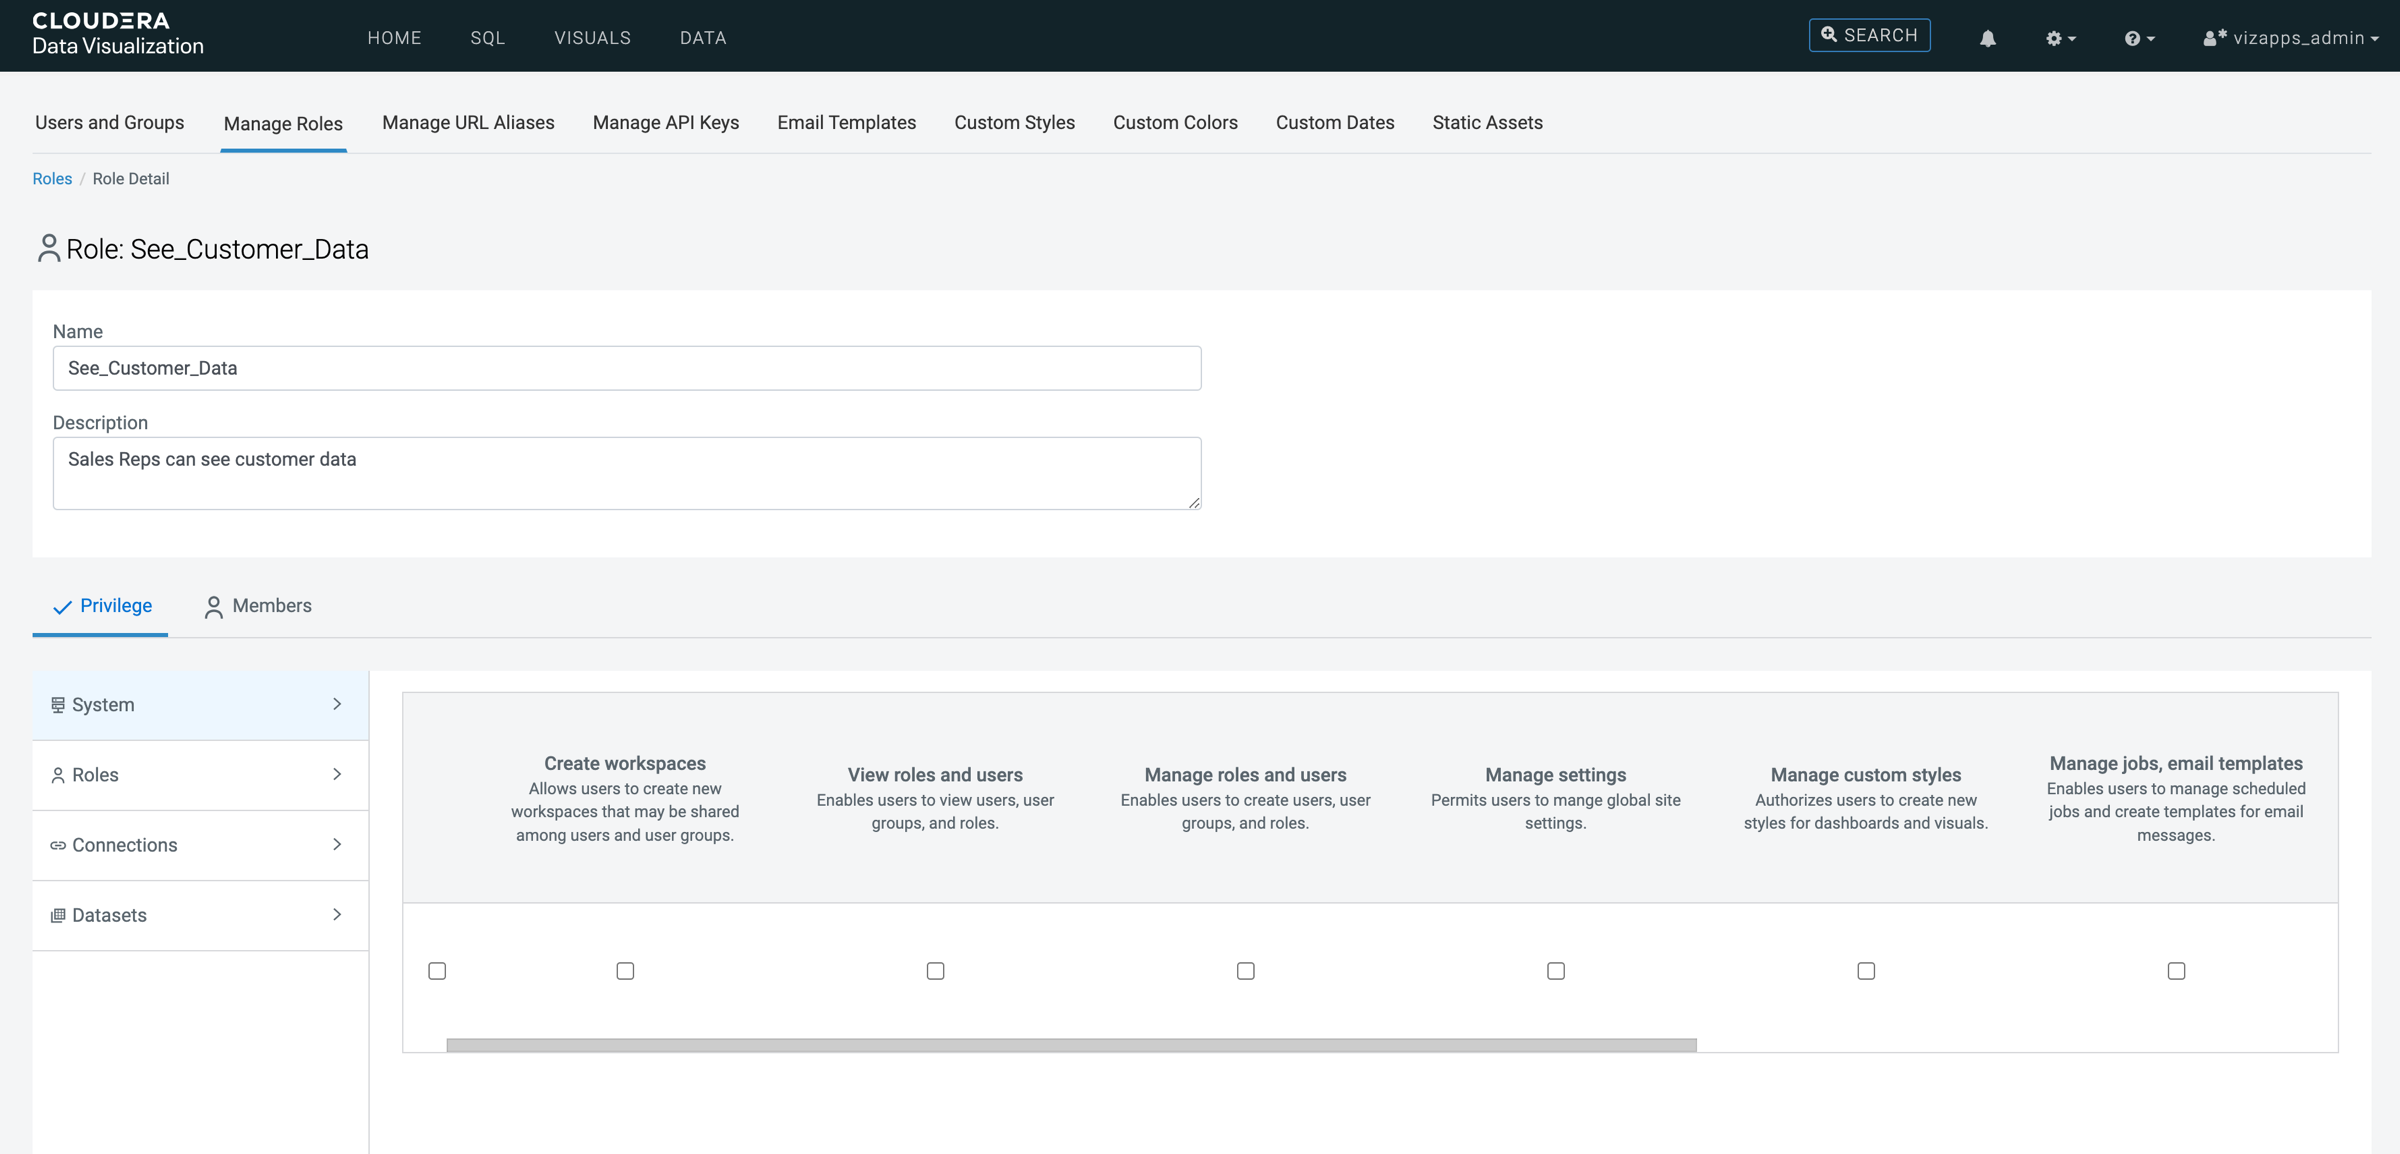The height and width of the screenshot is (1154, 2400).
Task: Click the horizontal scrollbar under privileges
Action: [1070, 1044]
